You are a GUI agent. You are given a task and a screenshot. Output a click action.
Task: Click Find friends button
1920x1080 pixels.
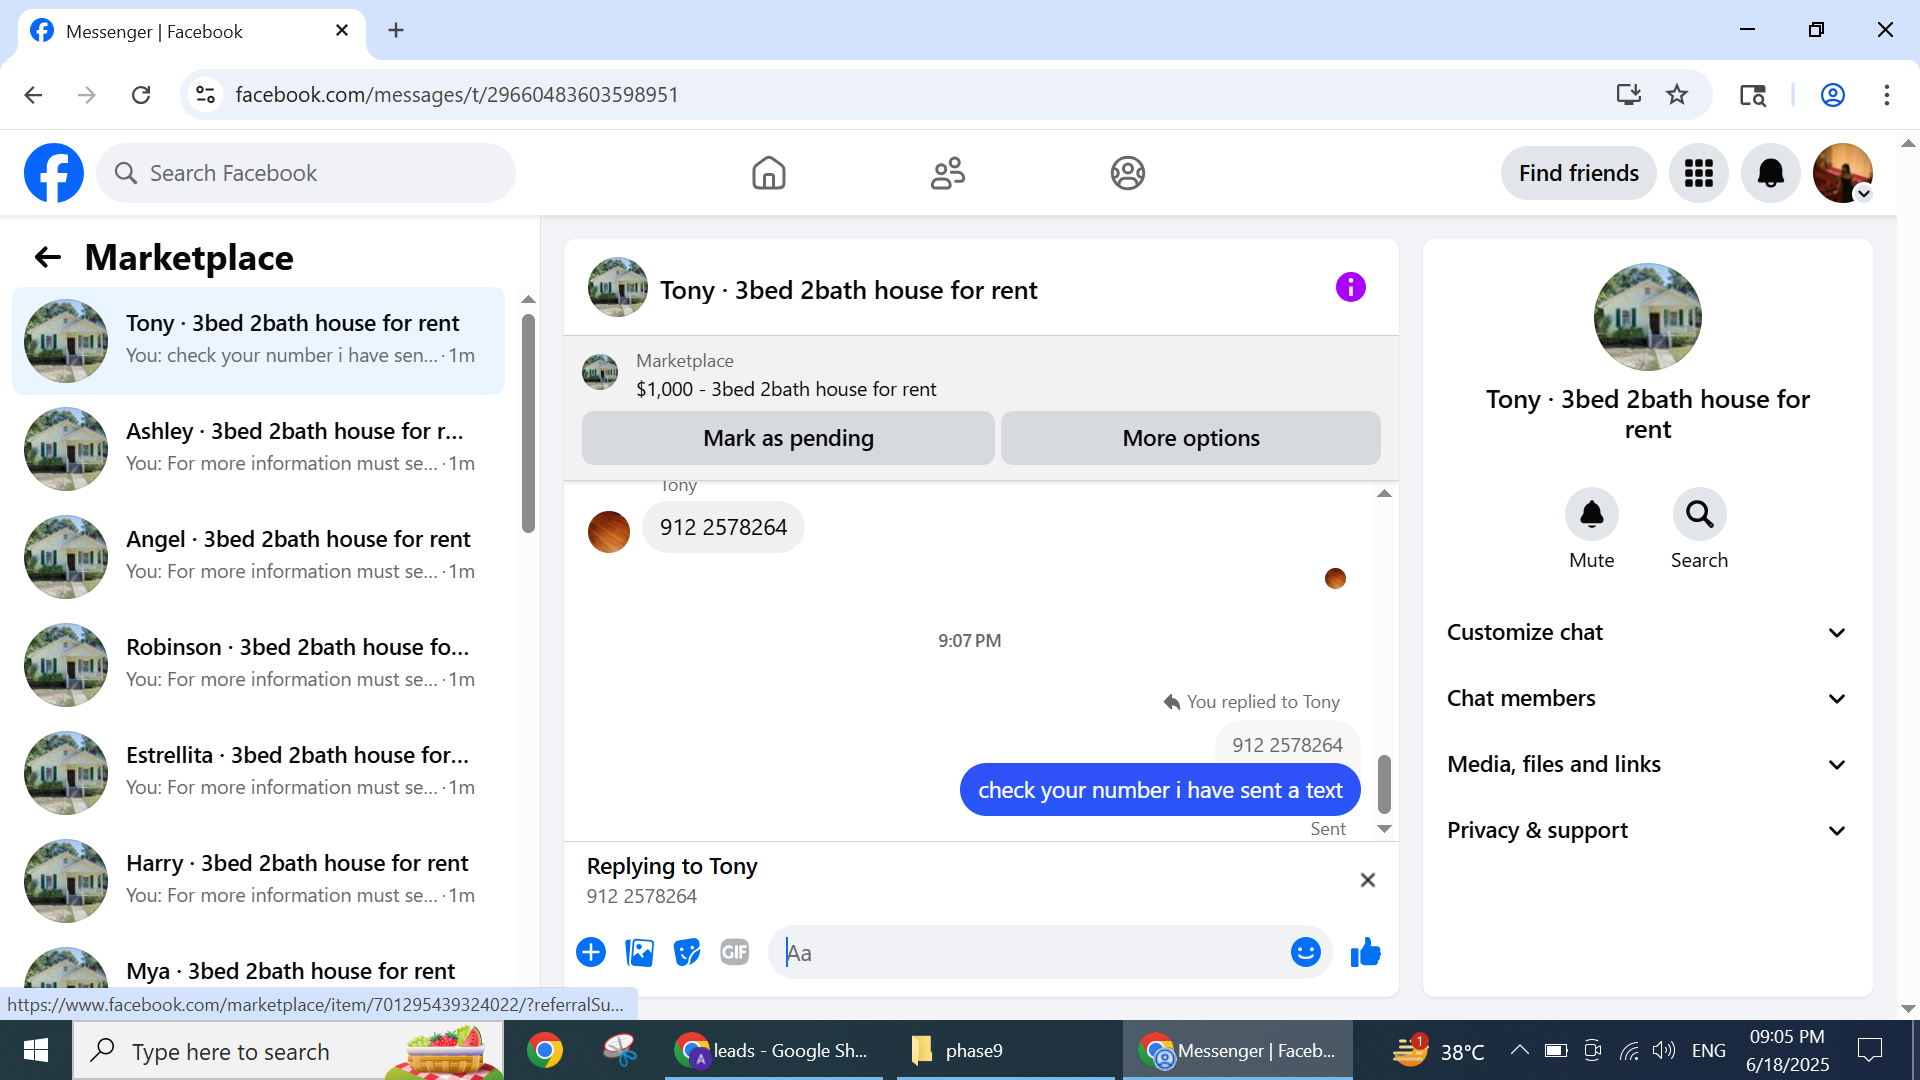click(x=1578, y=173)
